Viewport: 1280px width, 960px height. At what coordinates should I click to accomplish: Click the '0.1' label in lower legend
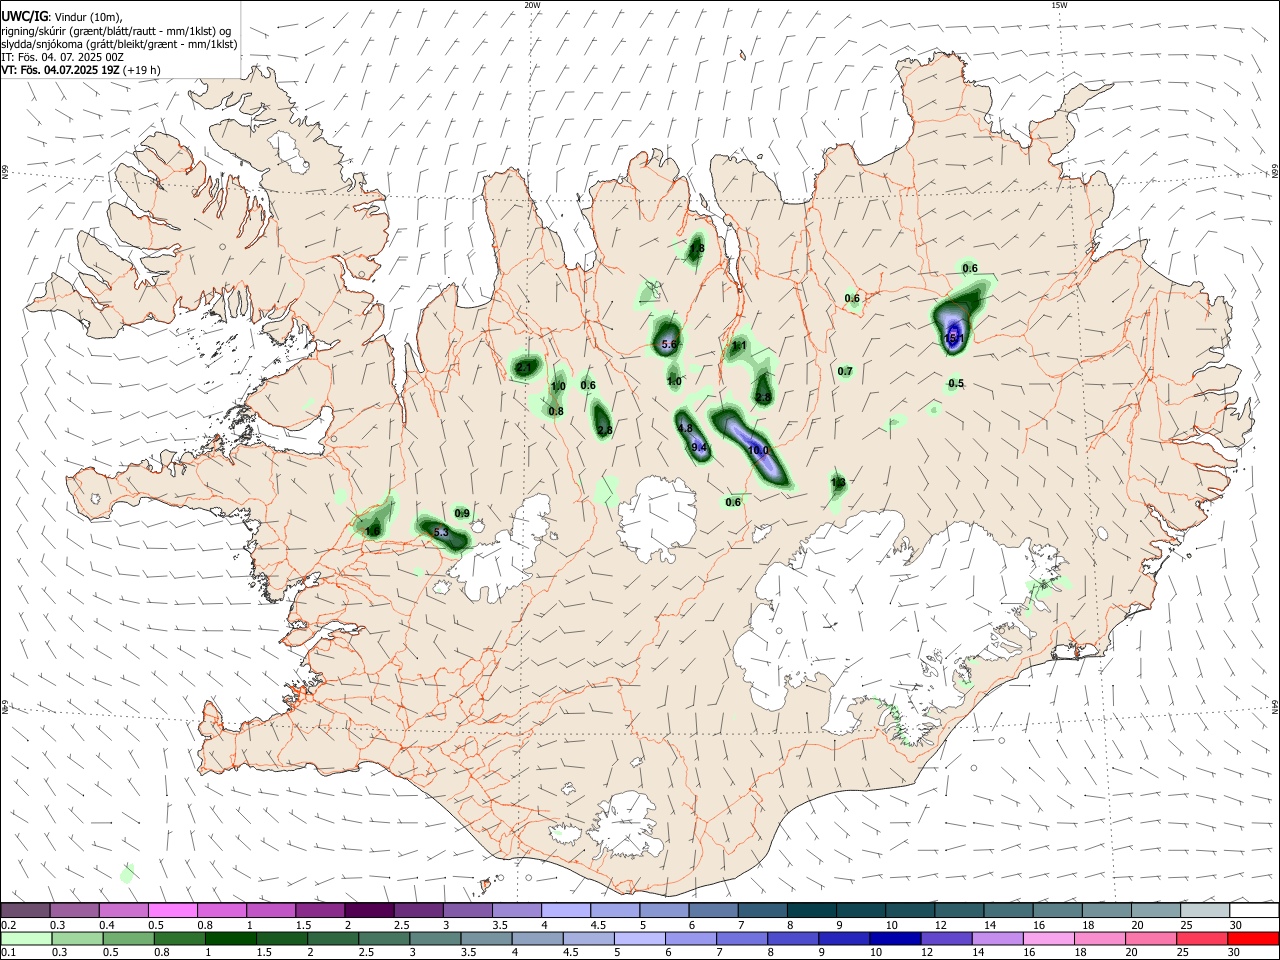point(8,953)
